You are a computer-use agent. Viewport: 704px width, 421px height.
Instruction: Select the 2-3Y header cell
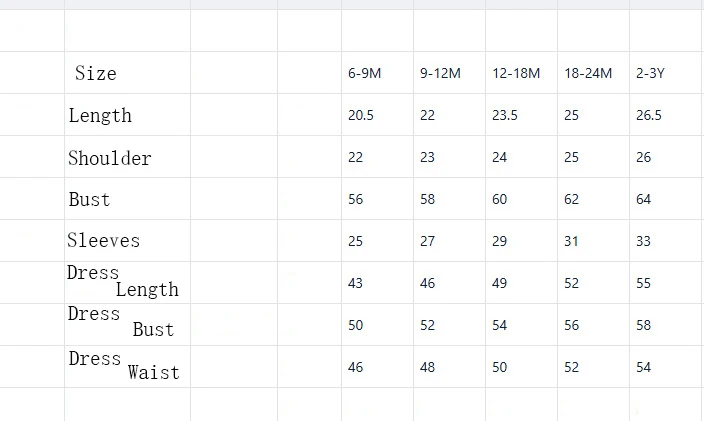[x=649, y=74]
